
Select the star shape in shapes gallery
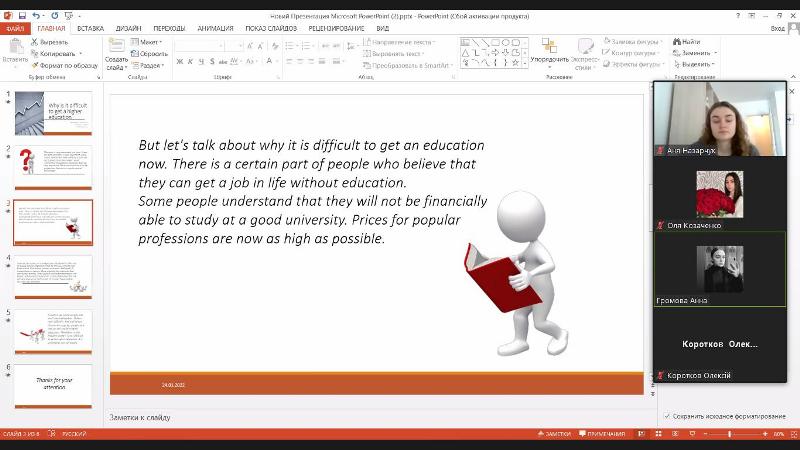(x=516, y=63)
